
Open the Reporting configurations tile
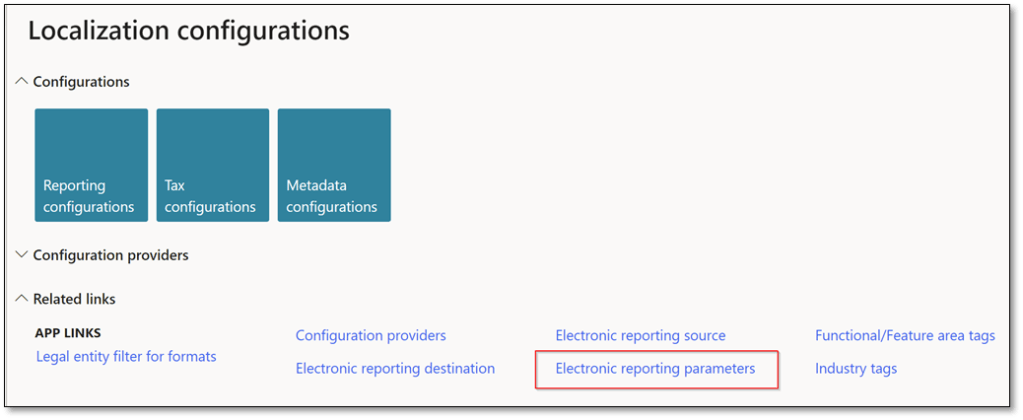coord(91,165)
